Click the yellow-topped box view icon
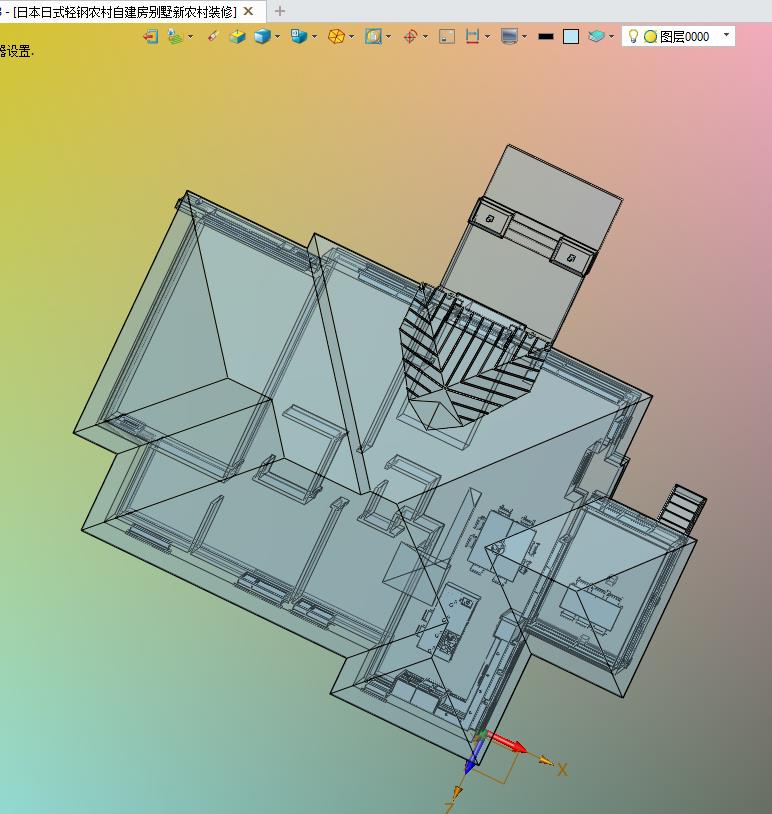 coord(238,36)
